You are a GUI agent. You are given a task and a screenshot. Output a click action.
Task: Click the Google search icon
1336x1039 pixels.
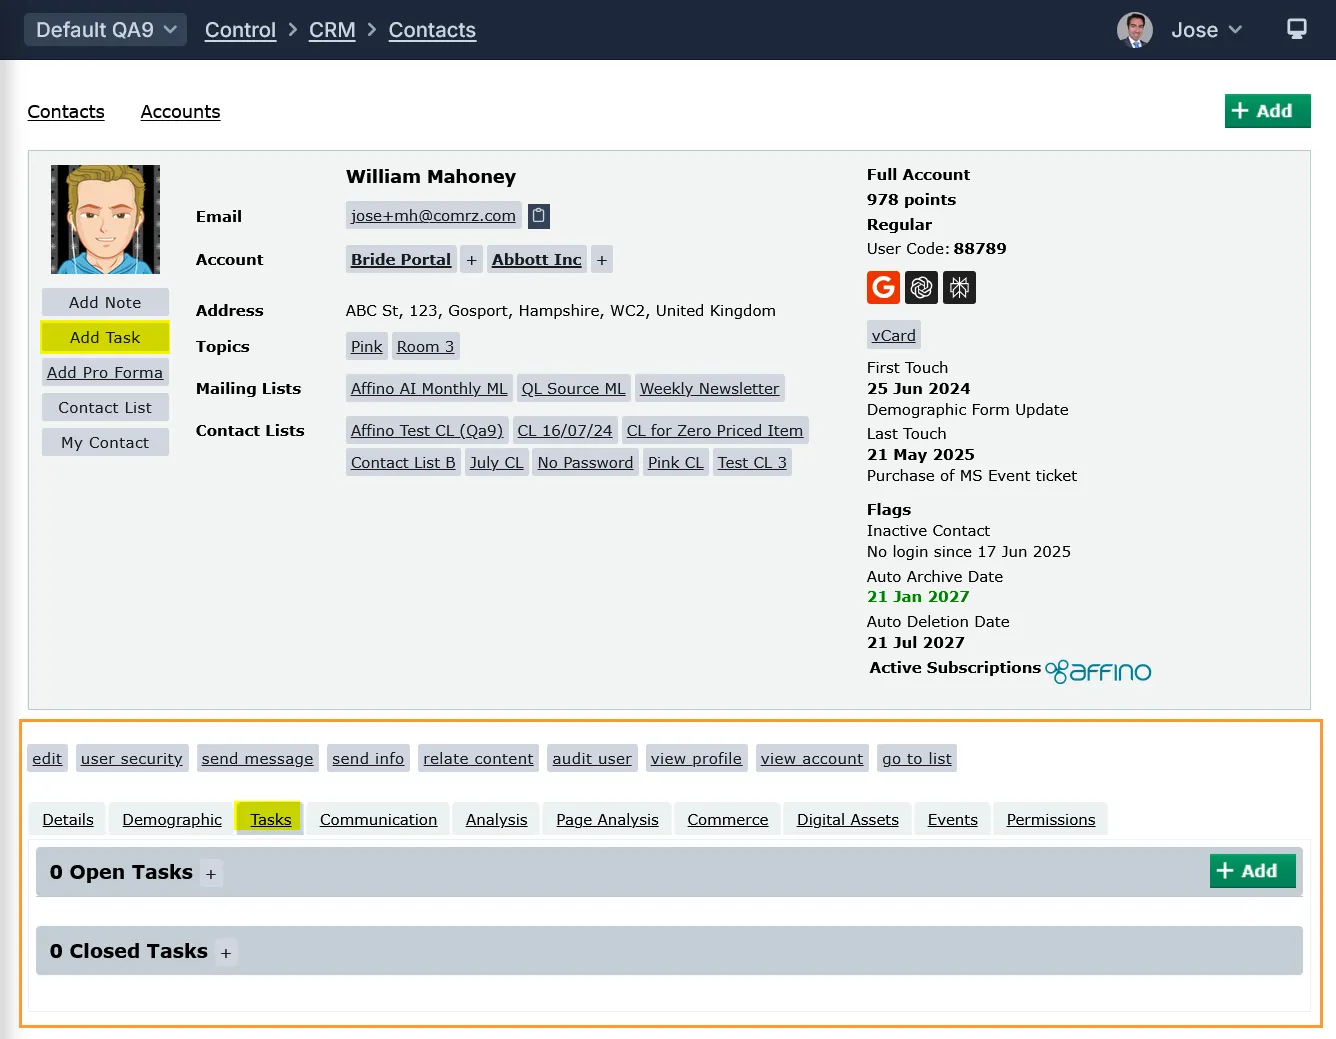click(x=883, y=288)
